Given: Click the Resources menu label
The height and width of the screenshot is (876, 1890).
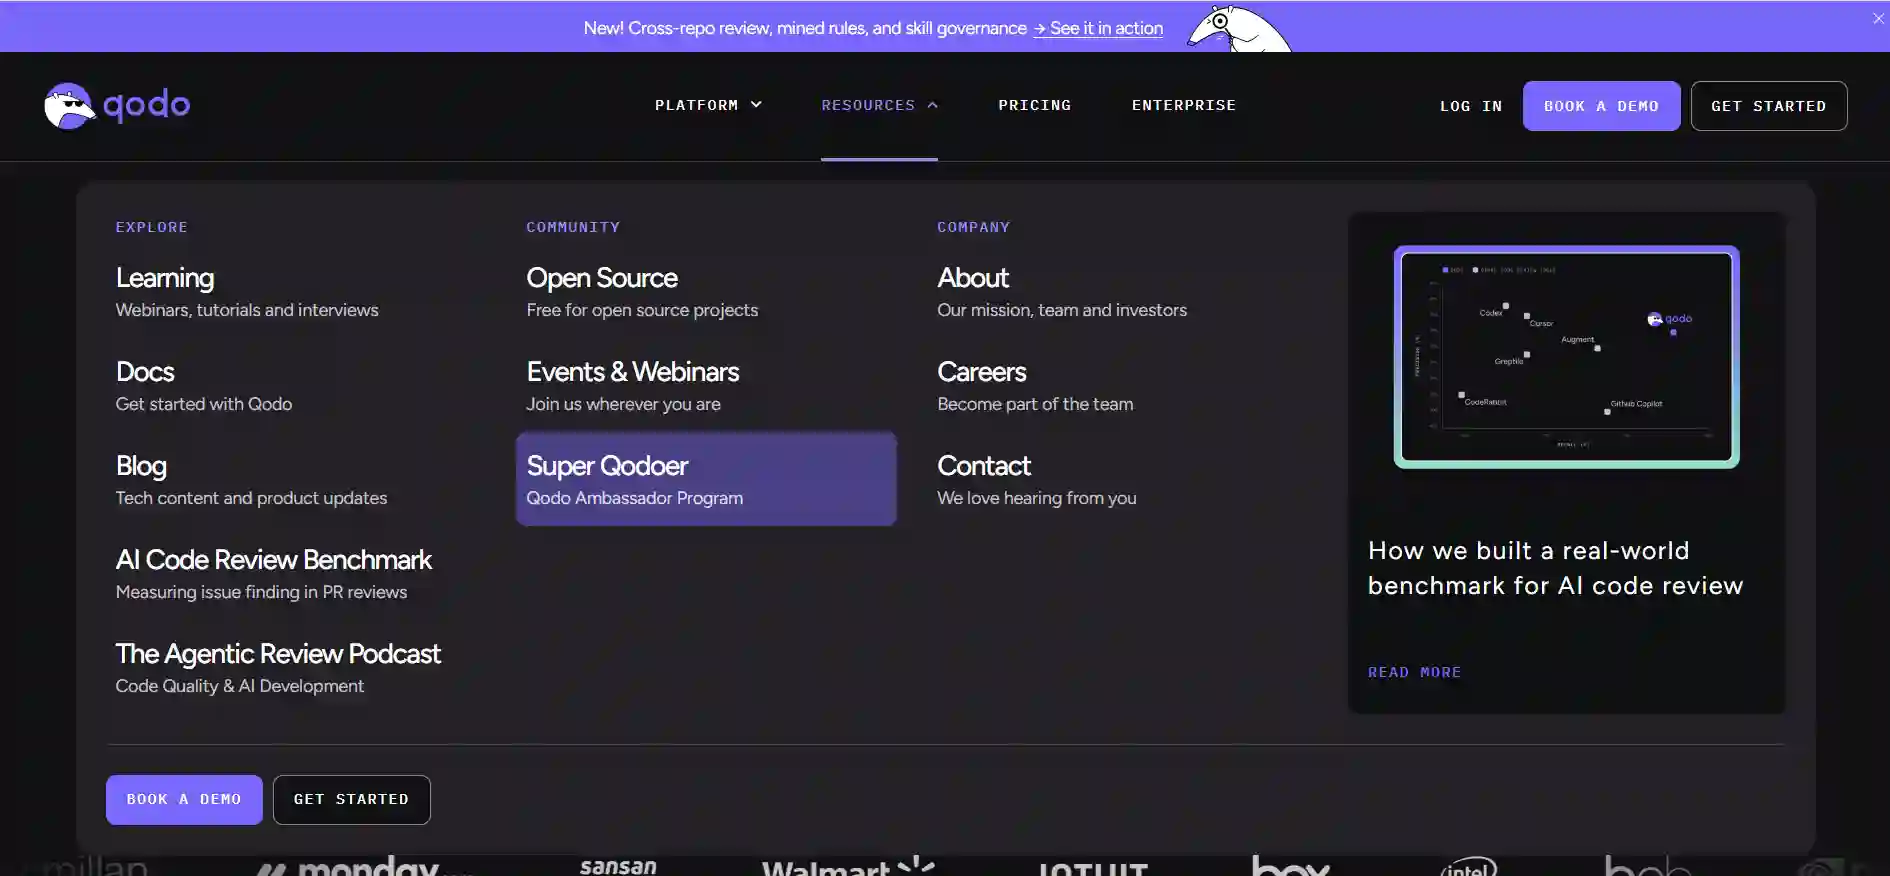Looking at the screenshot, I should tap(868, 105).
